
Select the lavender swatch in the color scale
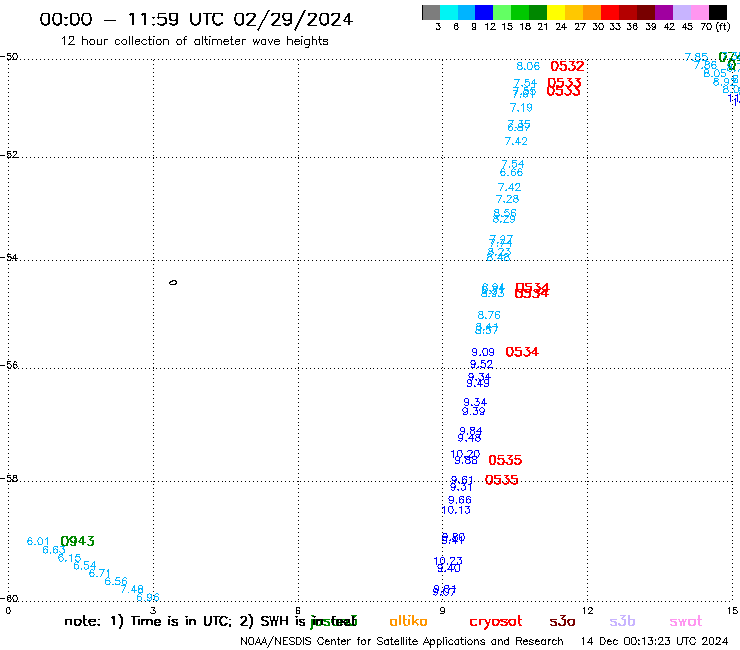coord(682,12)
